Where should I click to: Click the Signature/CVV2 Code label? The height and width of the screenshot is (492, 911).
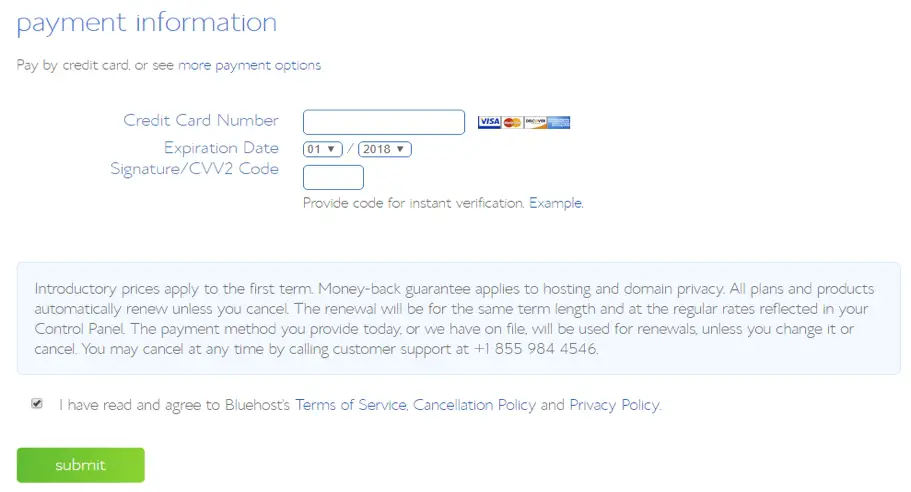[195, 169]
